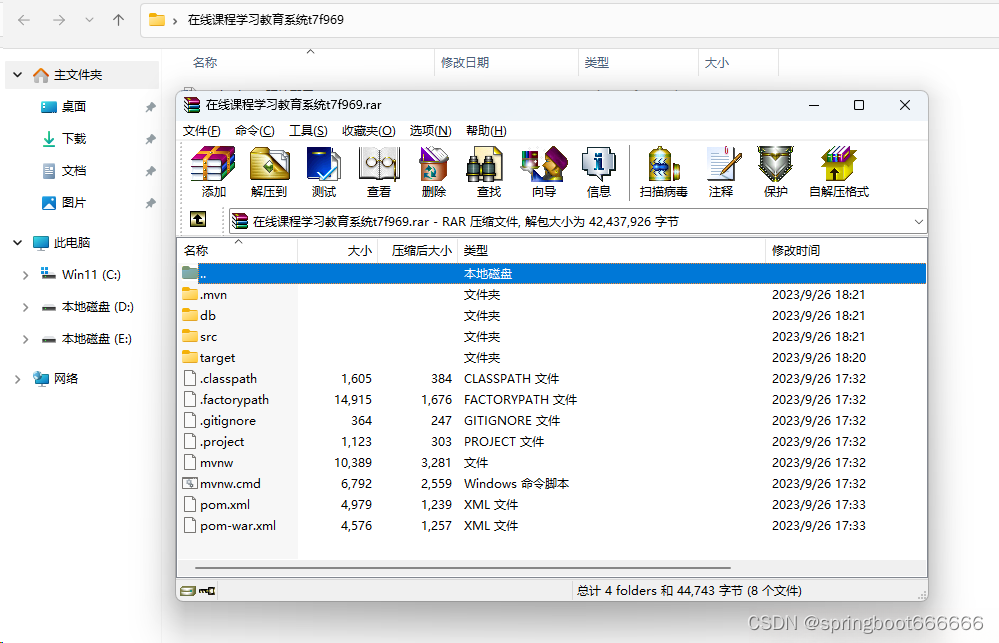Open Desktop (桌面) in Explorer sidebar
This screenshot has height=643, width=999.
[73, 106]
